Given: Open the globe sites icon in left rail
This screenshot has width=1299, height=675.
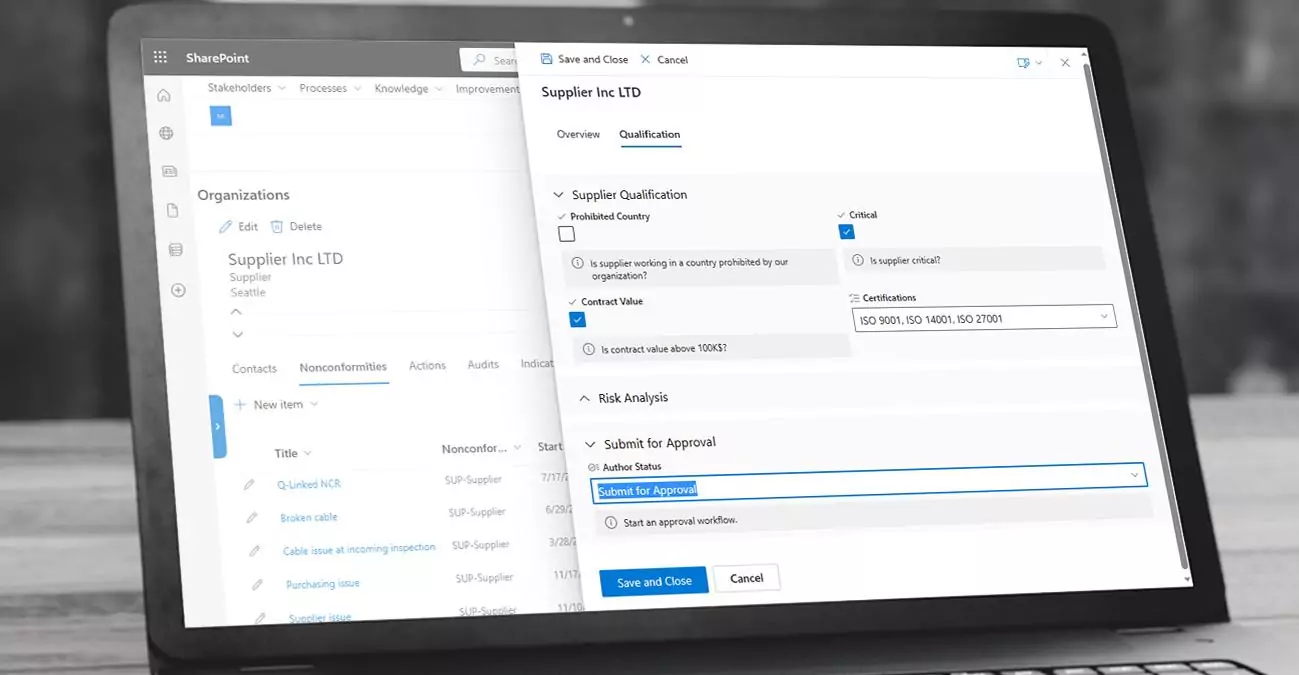Looking at the screenshot, I should point(166,133).
